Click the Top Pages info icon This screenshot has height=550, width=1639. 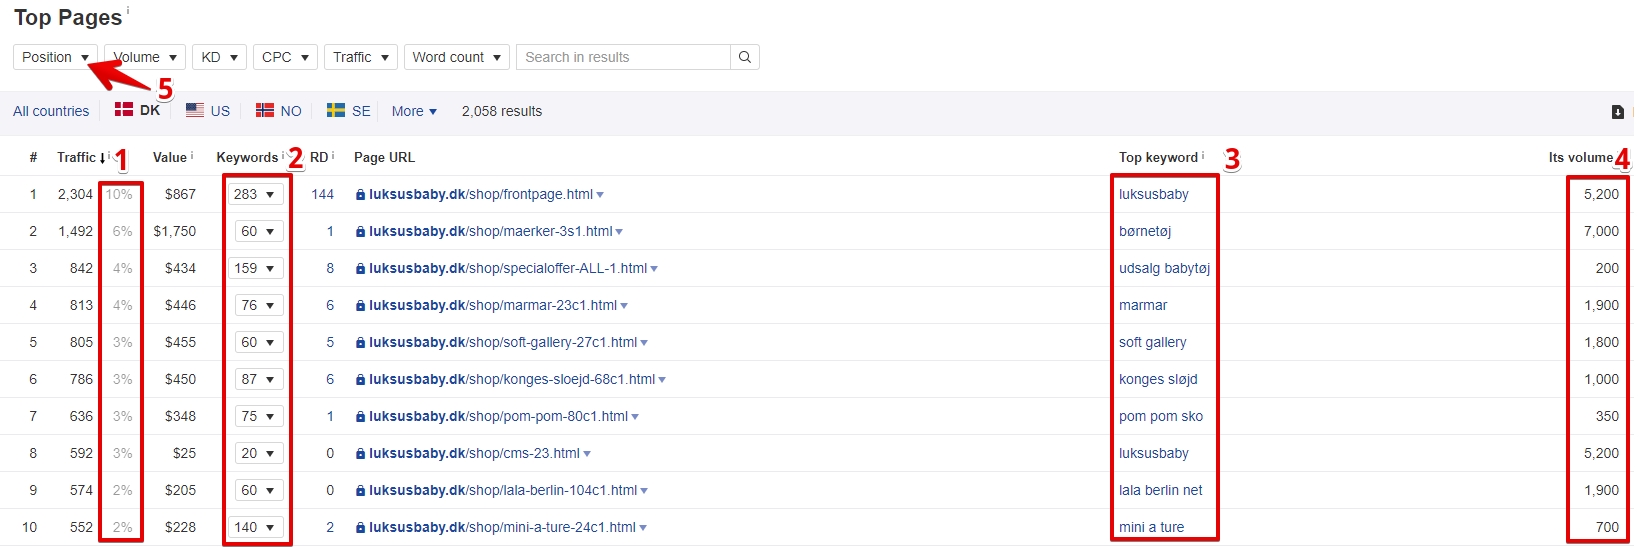coord(128,11)
